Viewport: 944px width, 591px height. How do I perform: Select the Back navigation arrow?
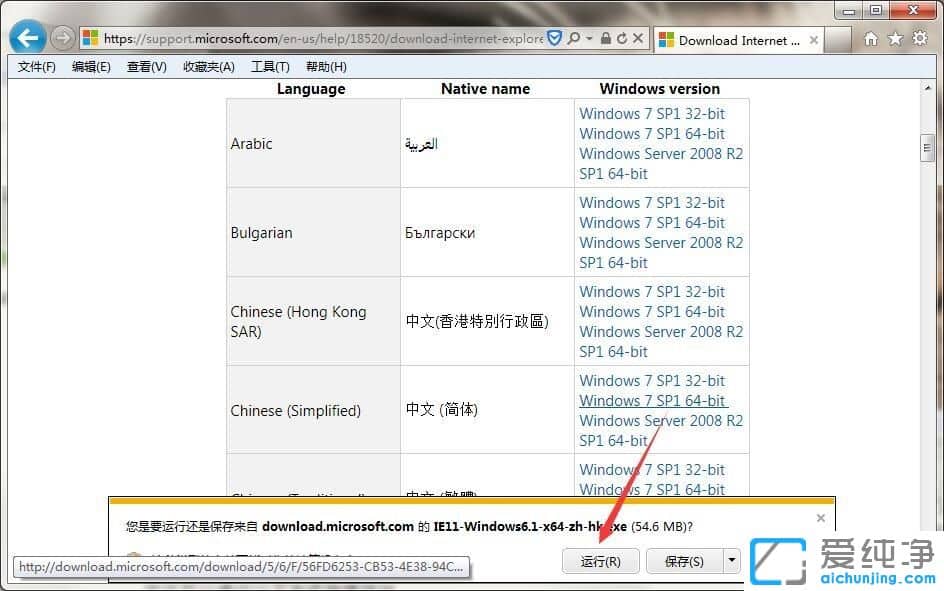[x=27, y=37]
